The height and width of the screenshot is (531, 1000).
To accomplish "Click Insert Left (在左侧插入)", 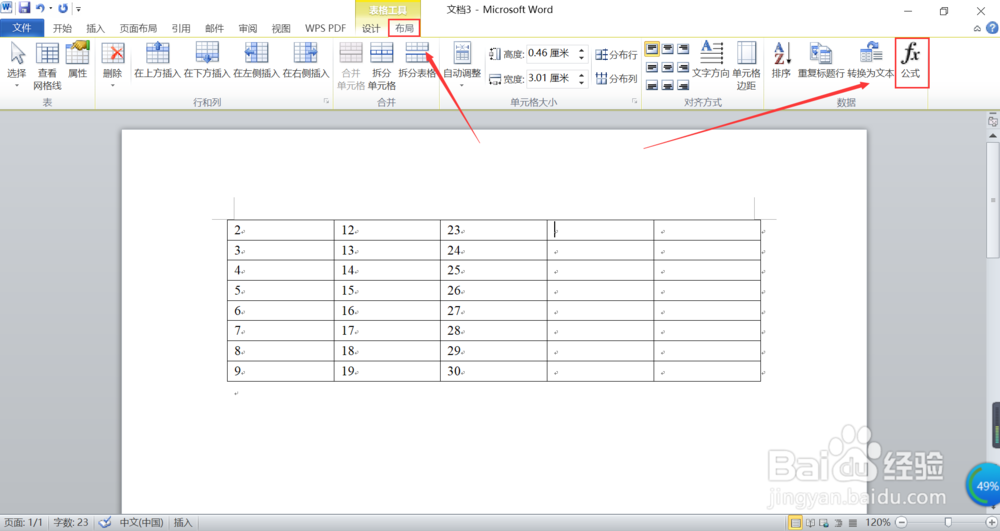I will [x=256, y=60].
